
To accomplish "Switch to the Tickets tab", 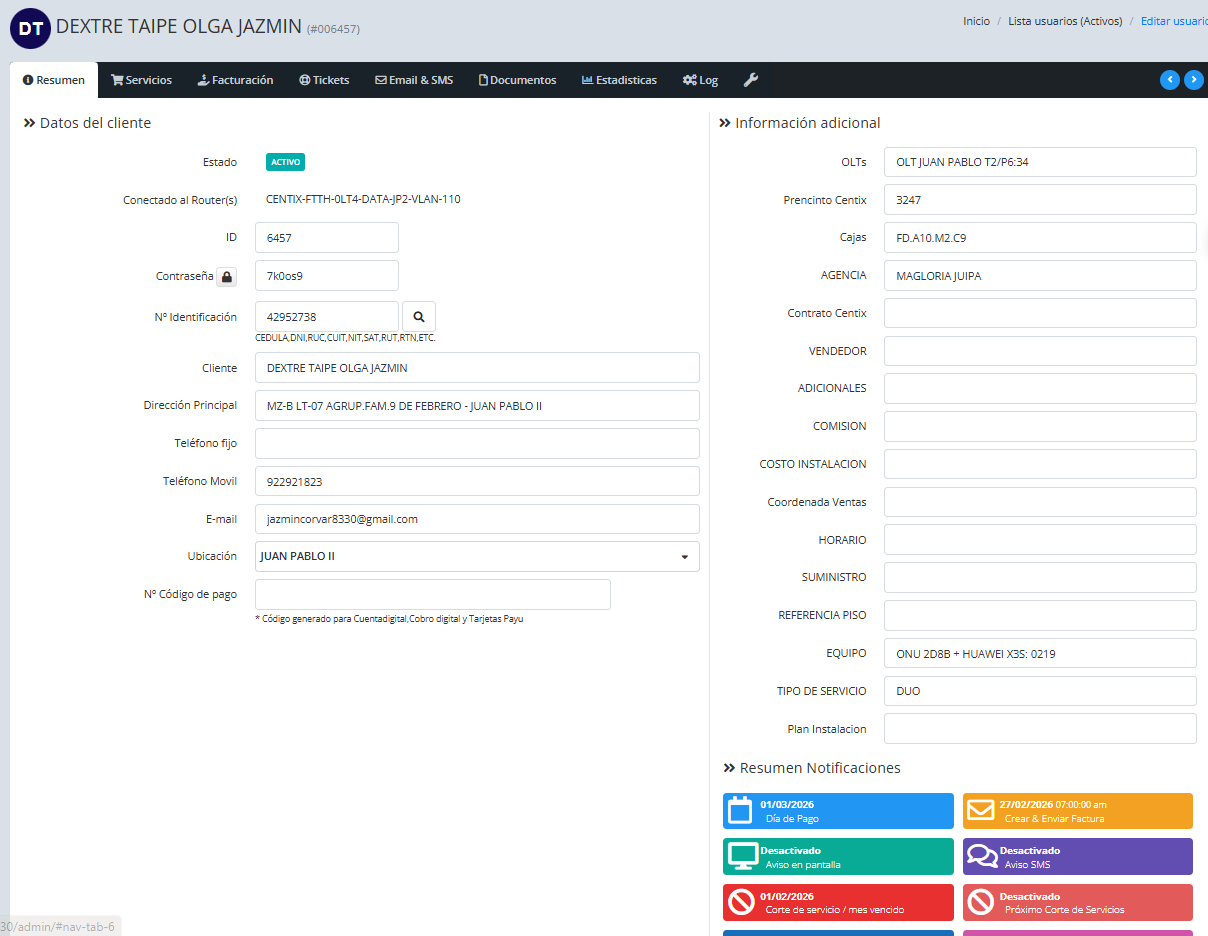I will click(x=324, y=80).
